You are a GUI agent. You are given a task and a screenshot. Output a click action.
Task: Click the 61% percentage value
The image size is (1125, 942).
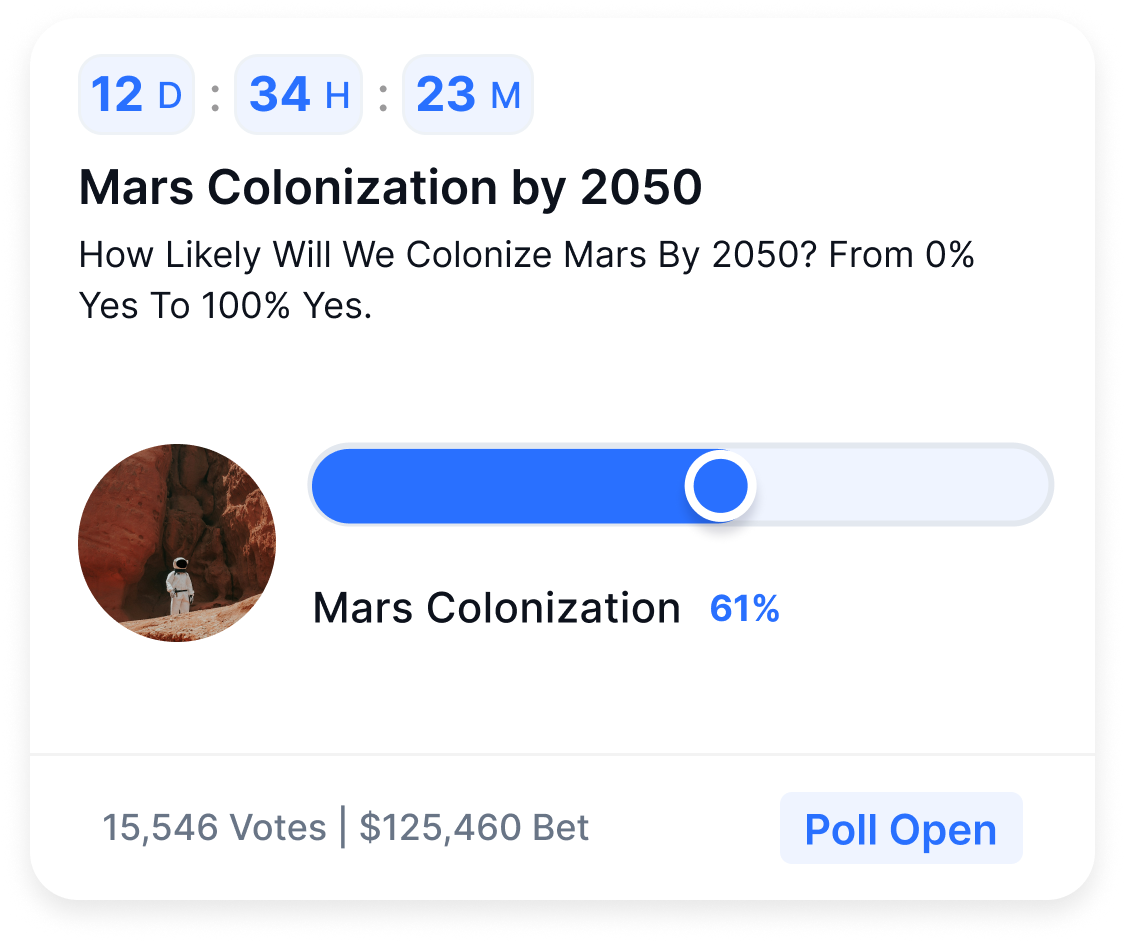[744, 608]
